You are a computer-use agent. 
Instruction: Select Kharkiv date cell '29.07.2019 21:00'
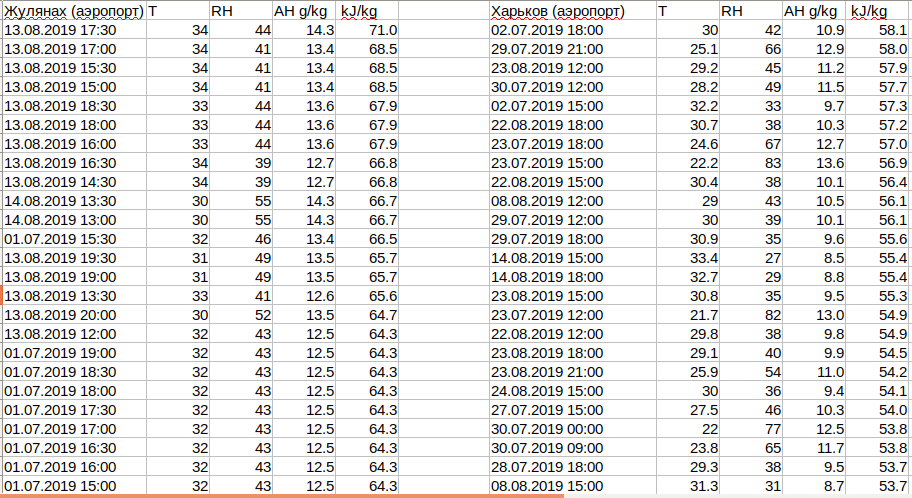(x=573, y=49)
